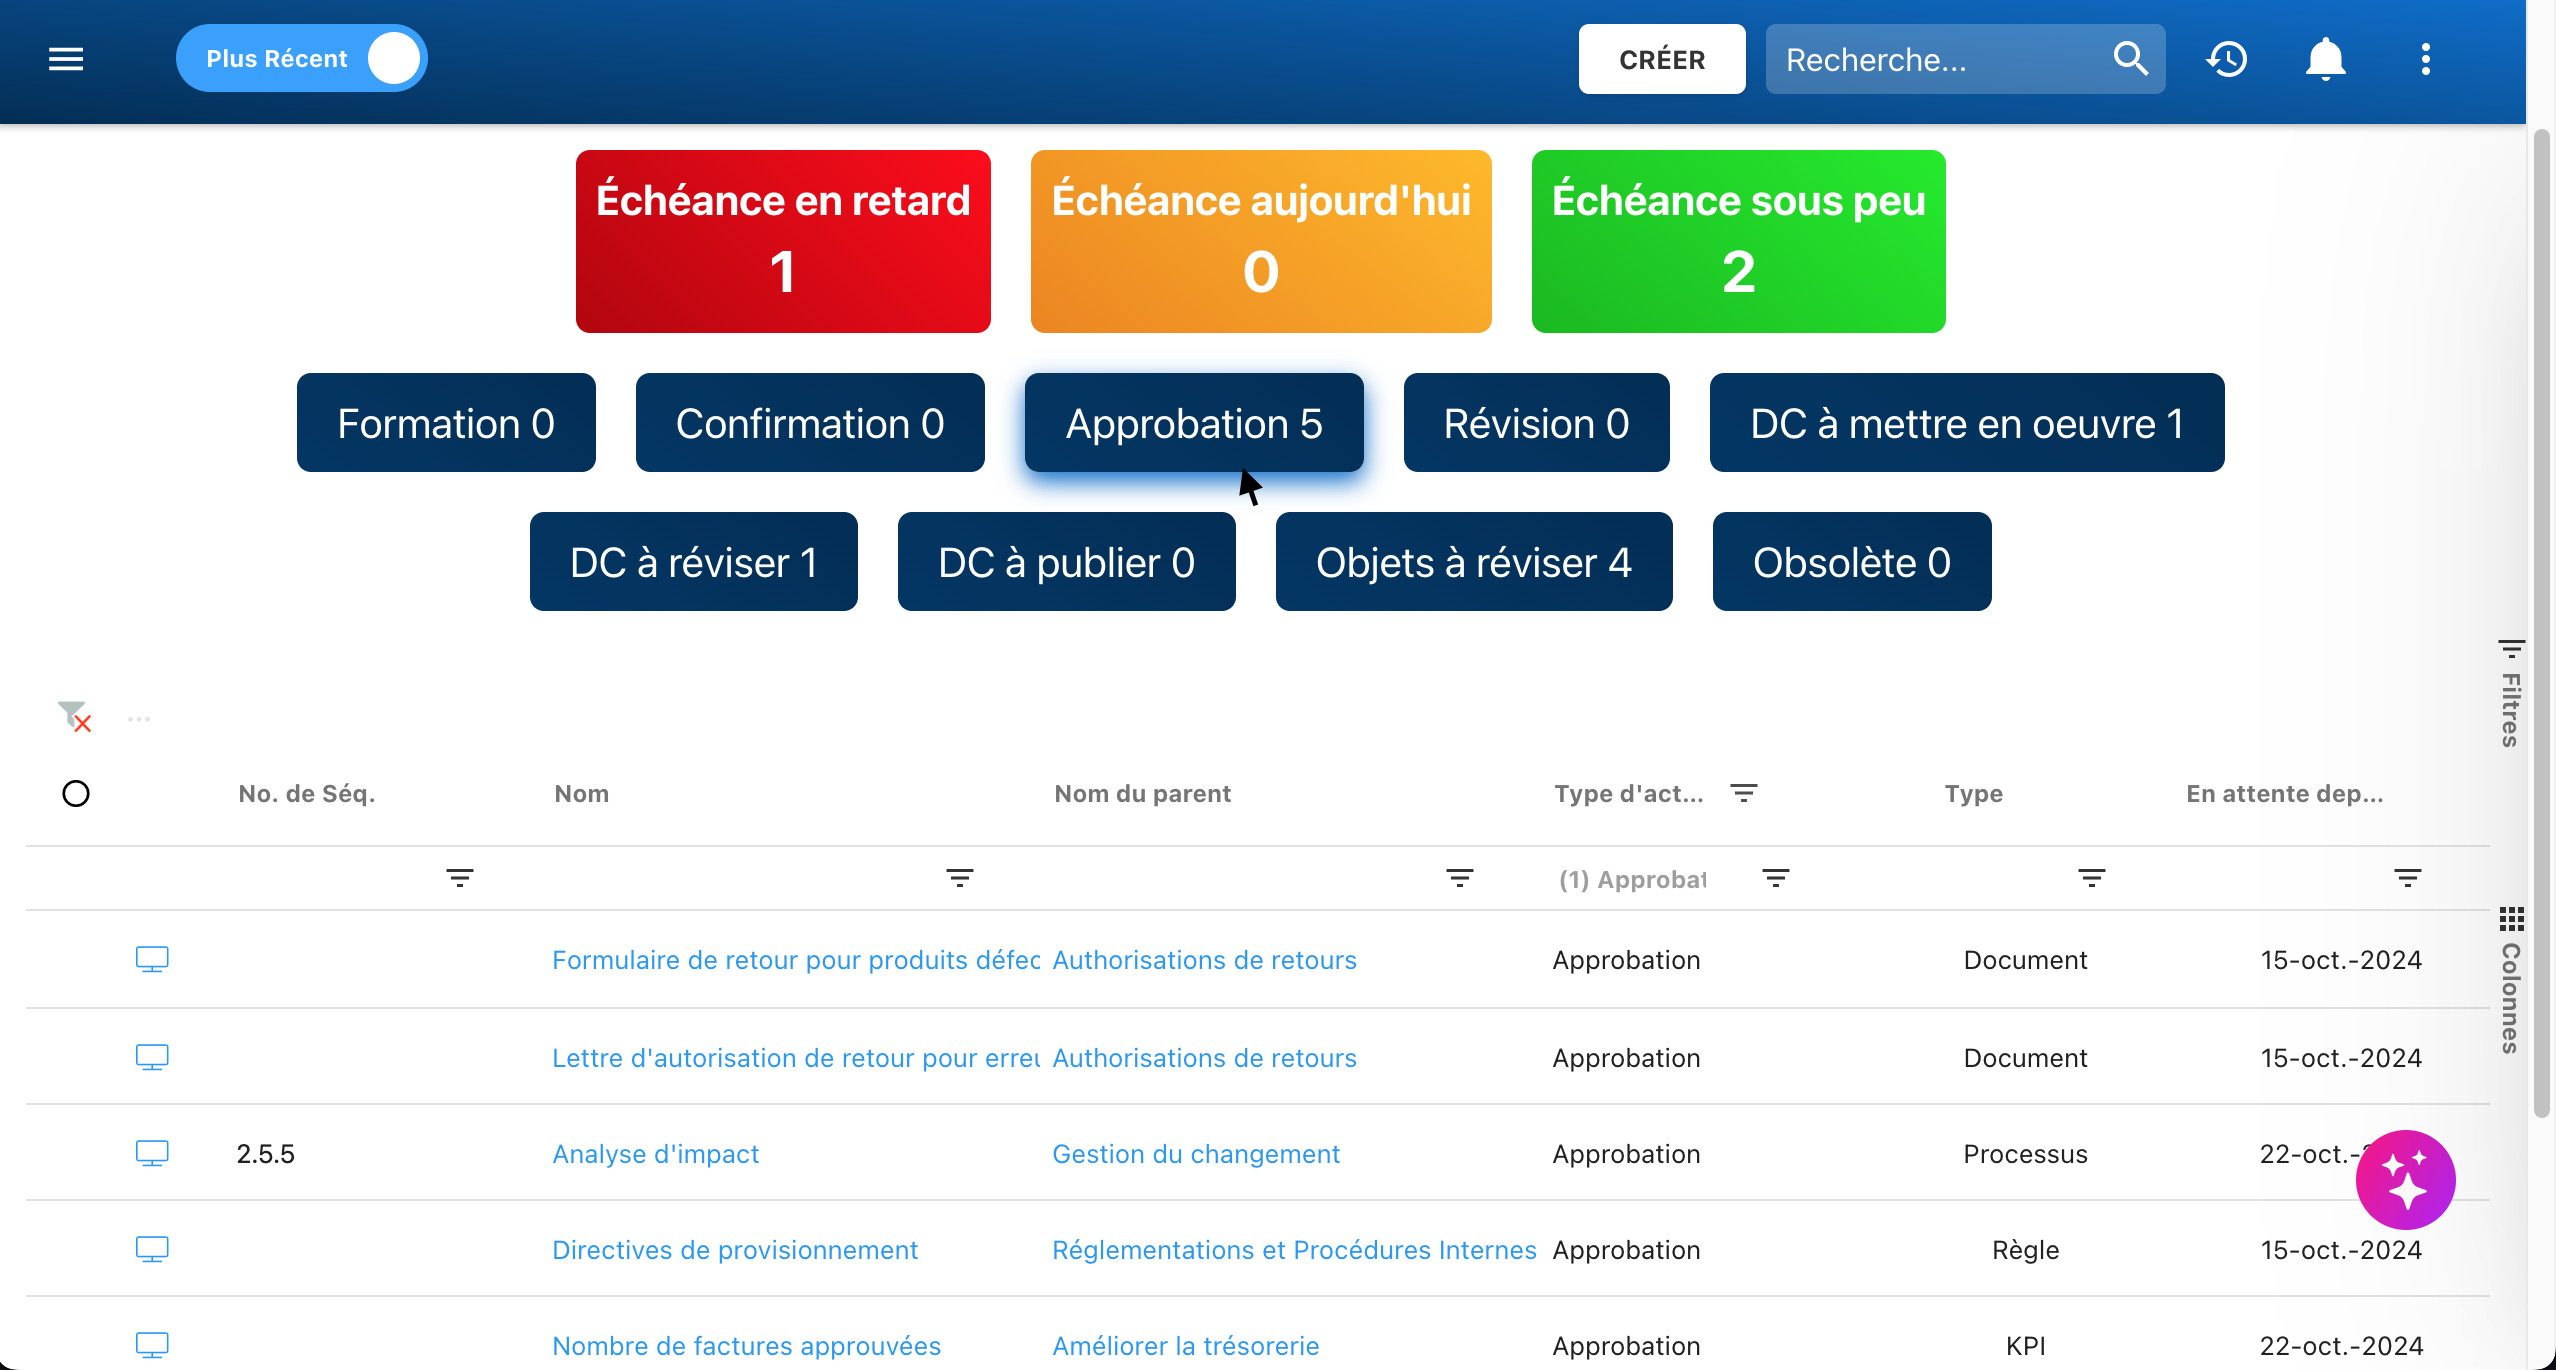The height and width of the screenshot is (1370, 2556).
Task: Open filter menu under No. de Séq. column
Action: click(459, 878)
